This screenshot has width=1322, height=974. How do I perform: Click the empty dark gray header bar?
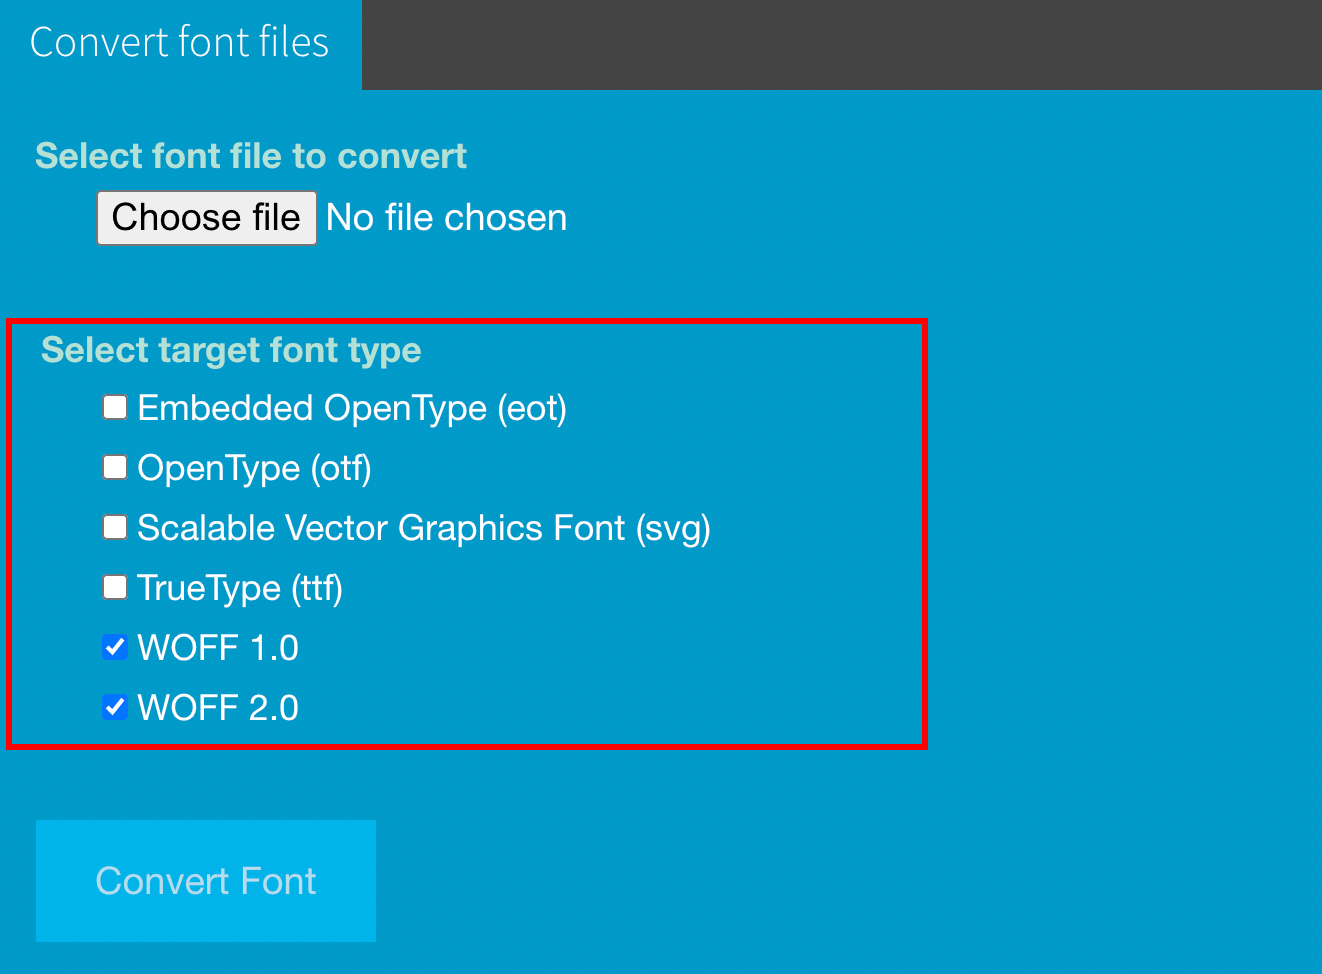pos(840,44)
